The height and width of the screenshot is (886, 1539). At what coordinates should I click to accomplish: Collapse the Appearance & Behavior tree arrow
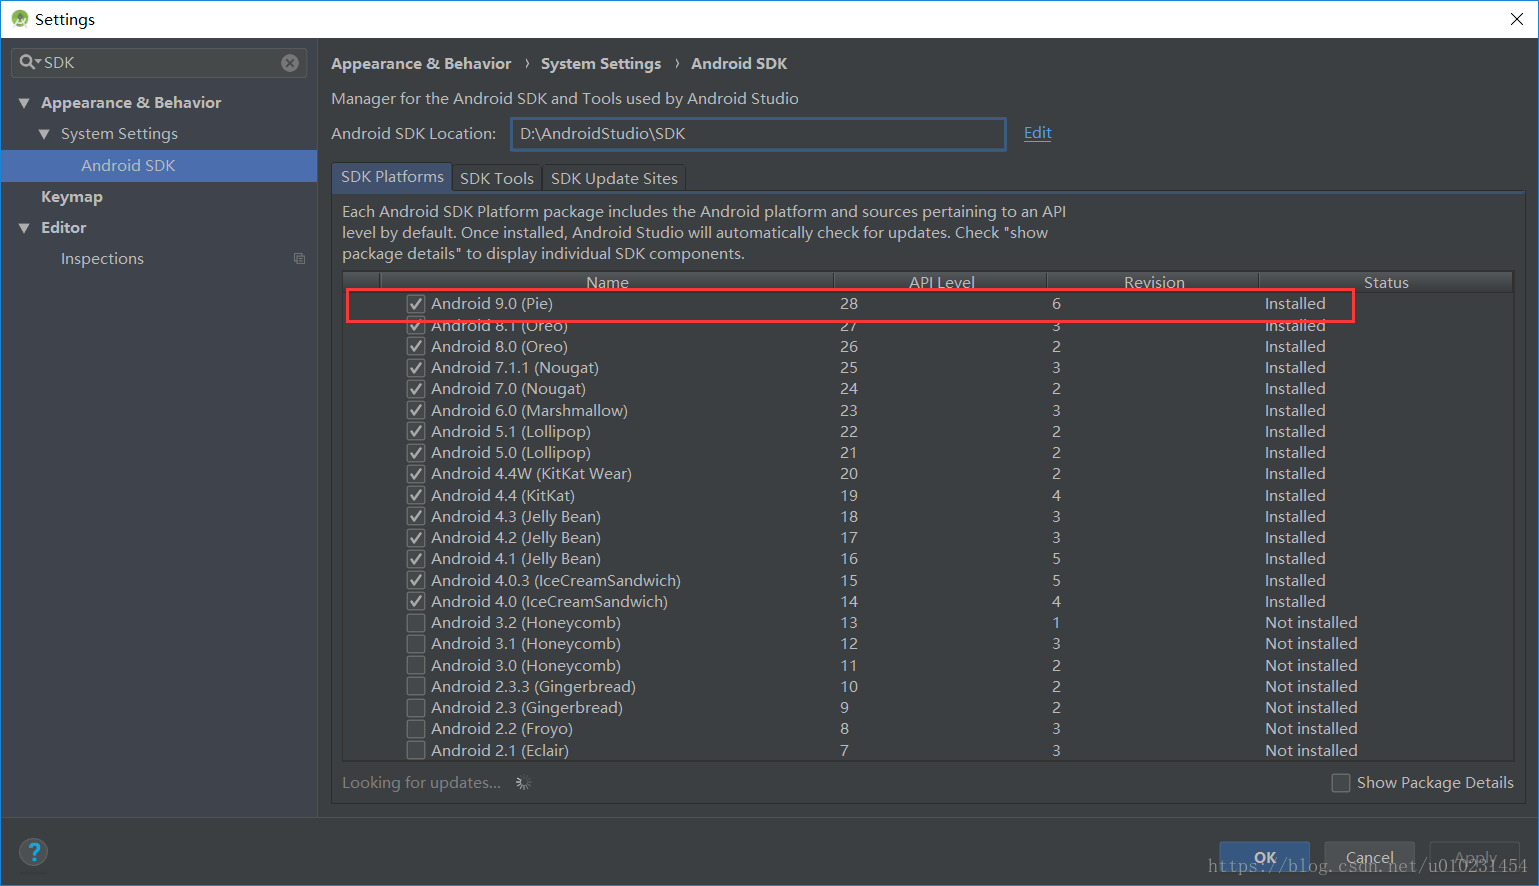pyautogui.click(x=24, y=103)
